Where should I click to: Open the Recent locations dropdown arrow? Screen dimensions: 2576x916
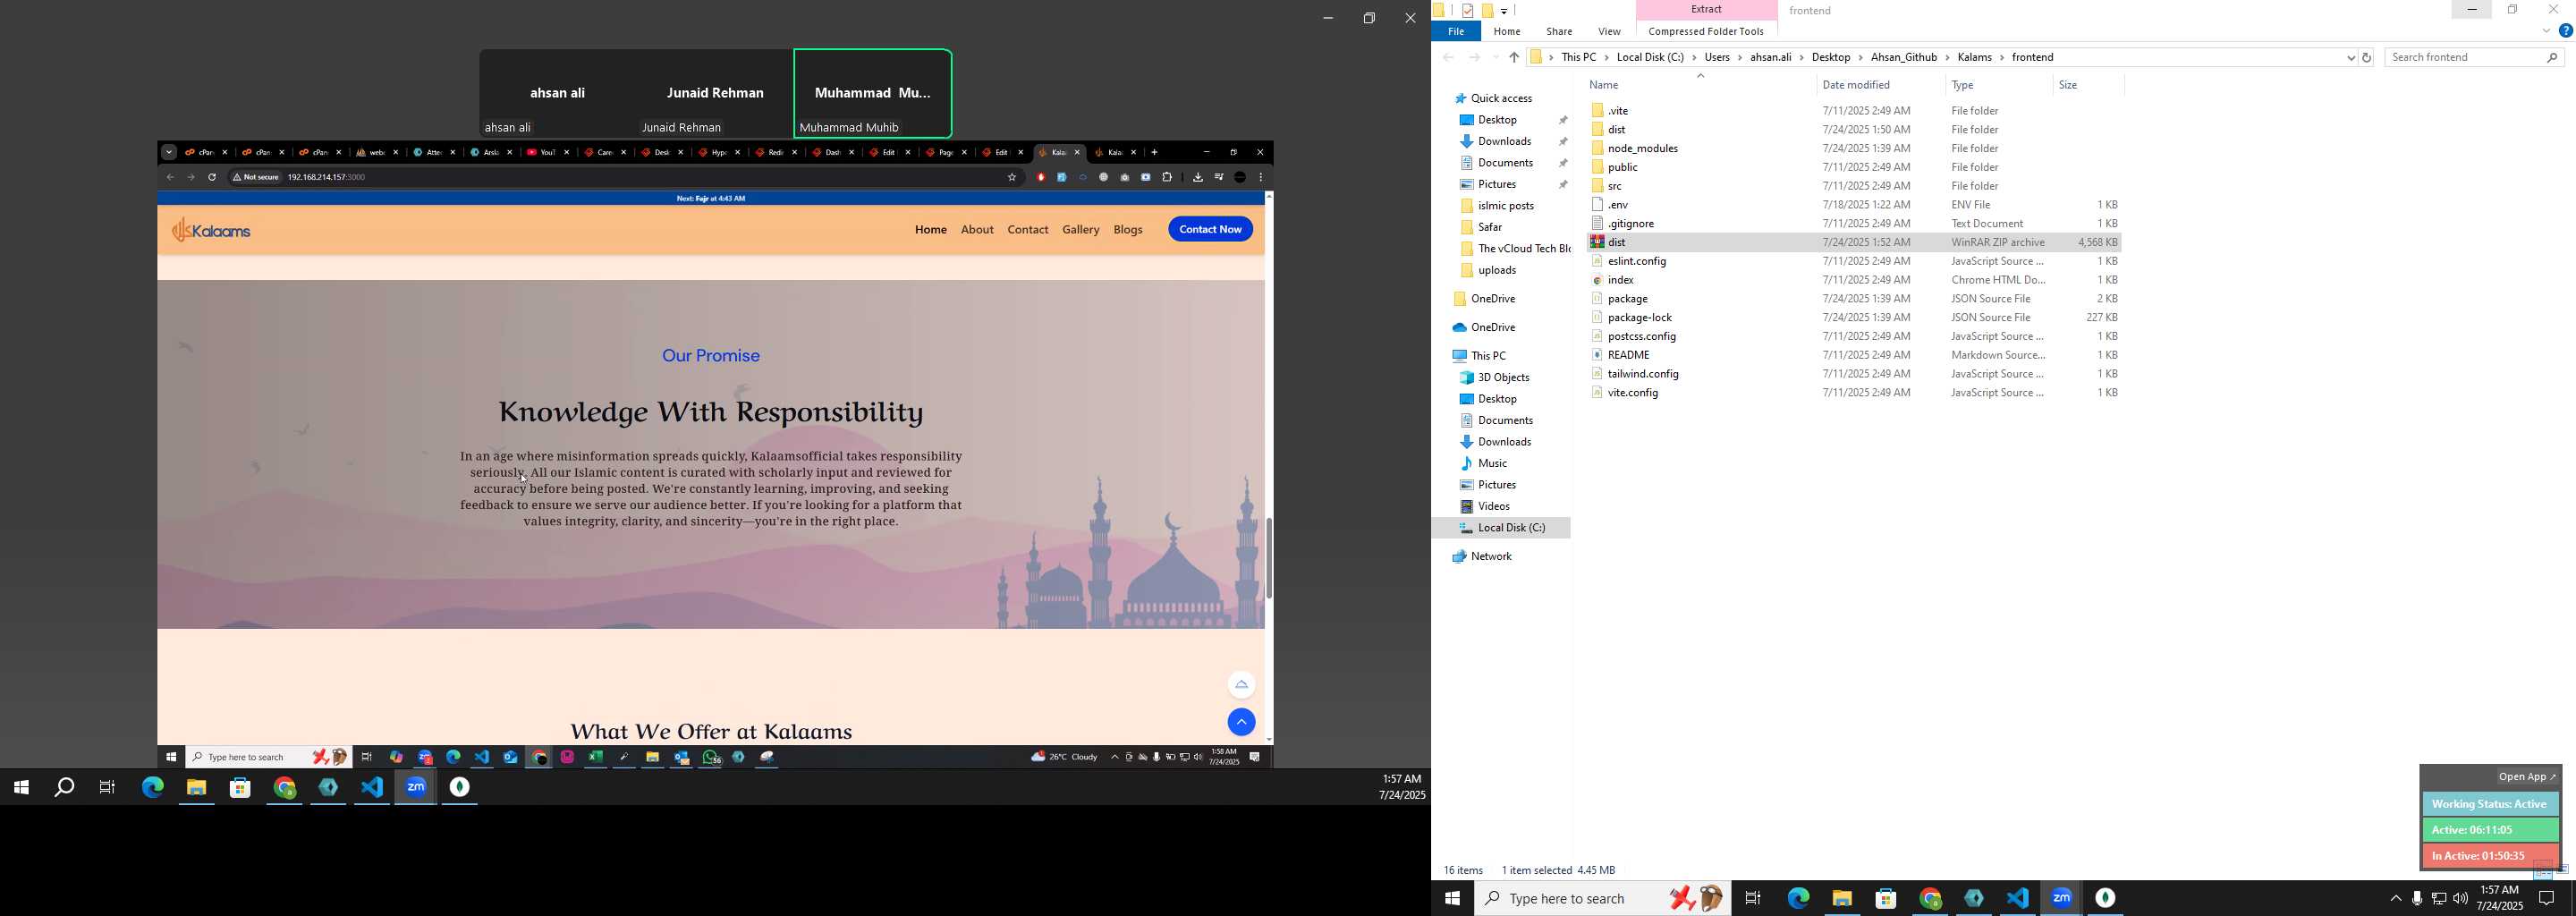[x=1496, y=58]
